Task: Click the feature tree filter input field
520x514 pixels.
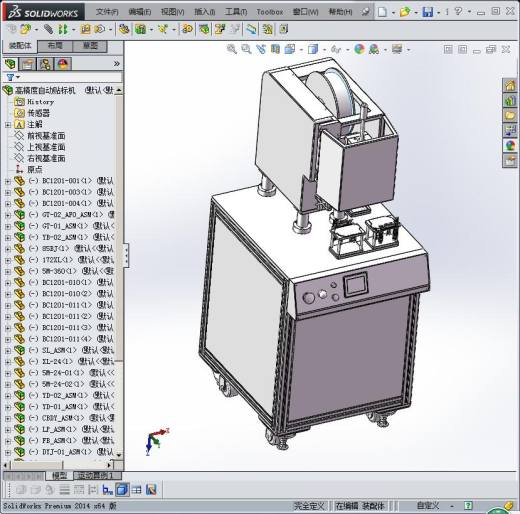Action: coord(71,77)
